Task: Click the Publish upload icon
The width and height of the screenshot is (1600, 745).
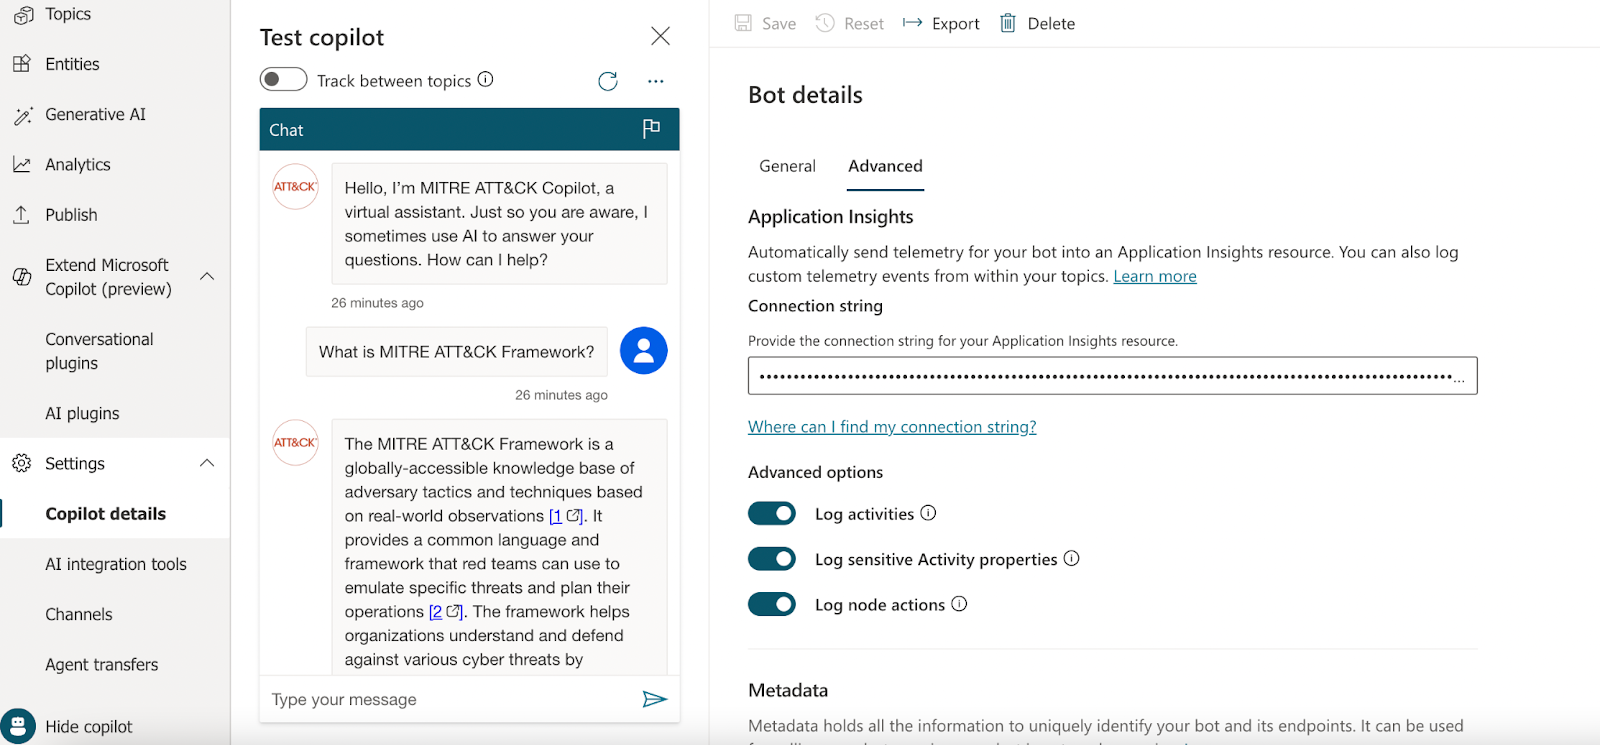Action: (x=22, y=214)
